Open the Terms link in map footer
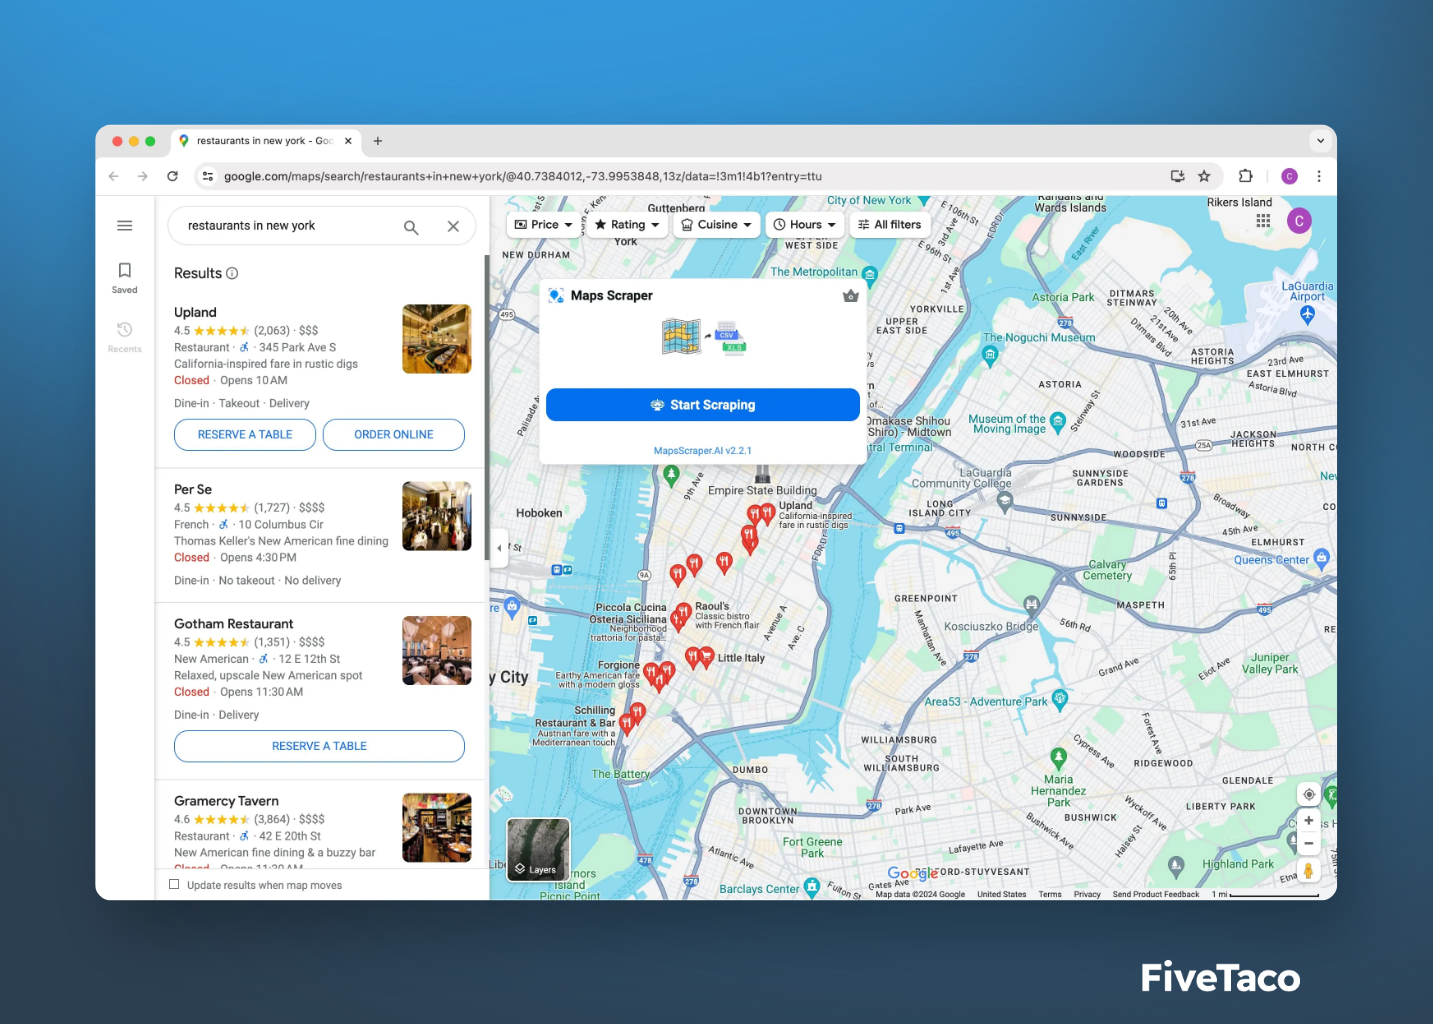The height and width of the screenshot is (1024, 1433). click(1050, 894)
